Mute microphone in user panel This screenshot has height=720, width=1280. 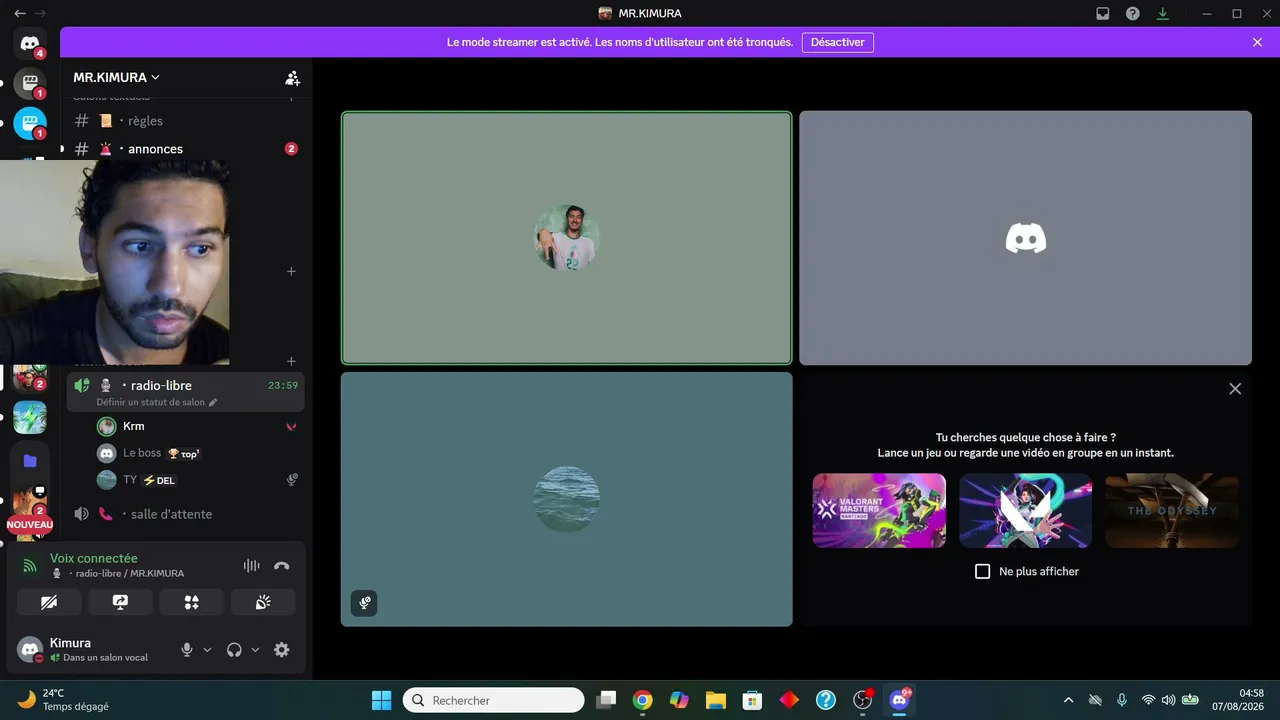point(186,650)
